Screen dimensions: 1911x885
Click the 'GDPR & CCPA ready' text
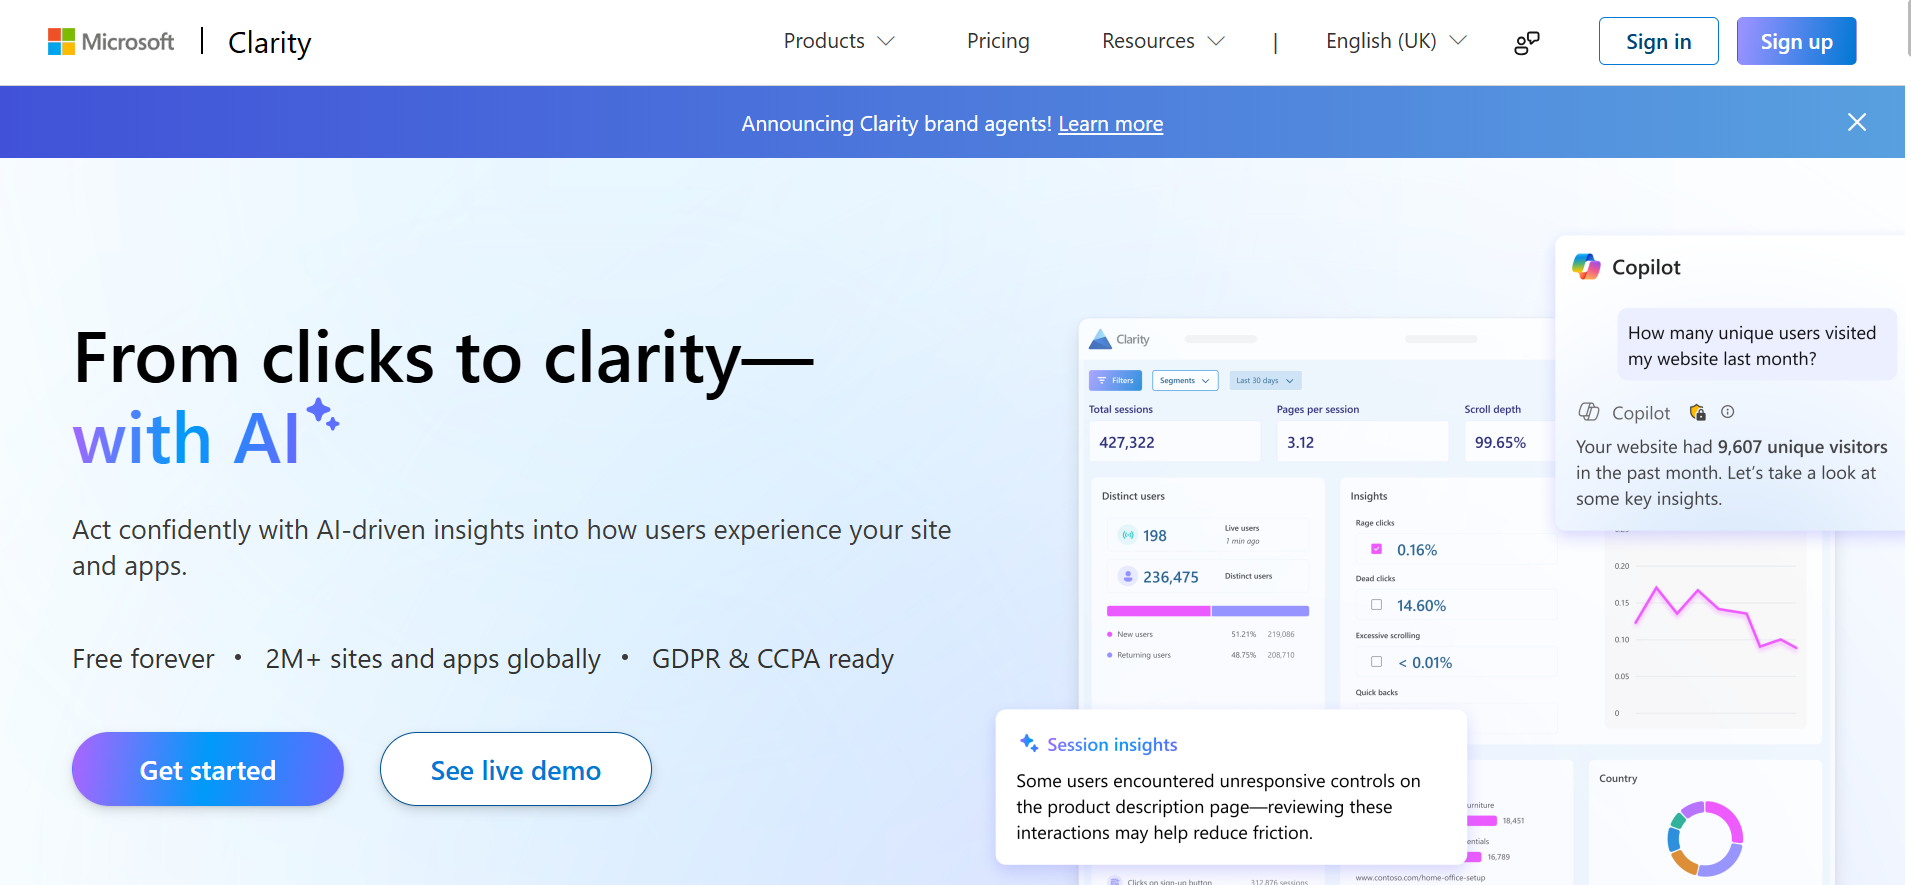[x=773, y=659]
